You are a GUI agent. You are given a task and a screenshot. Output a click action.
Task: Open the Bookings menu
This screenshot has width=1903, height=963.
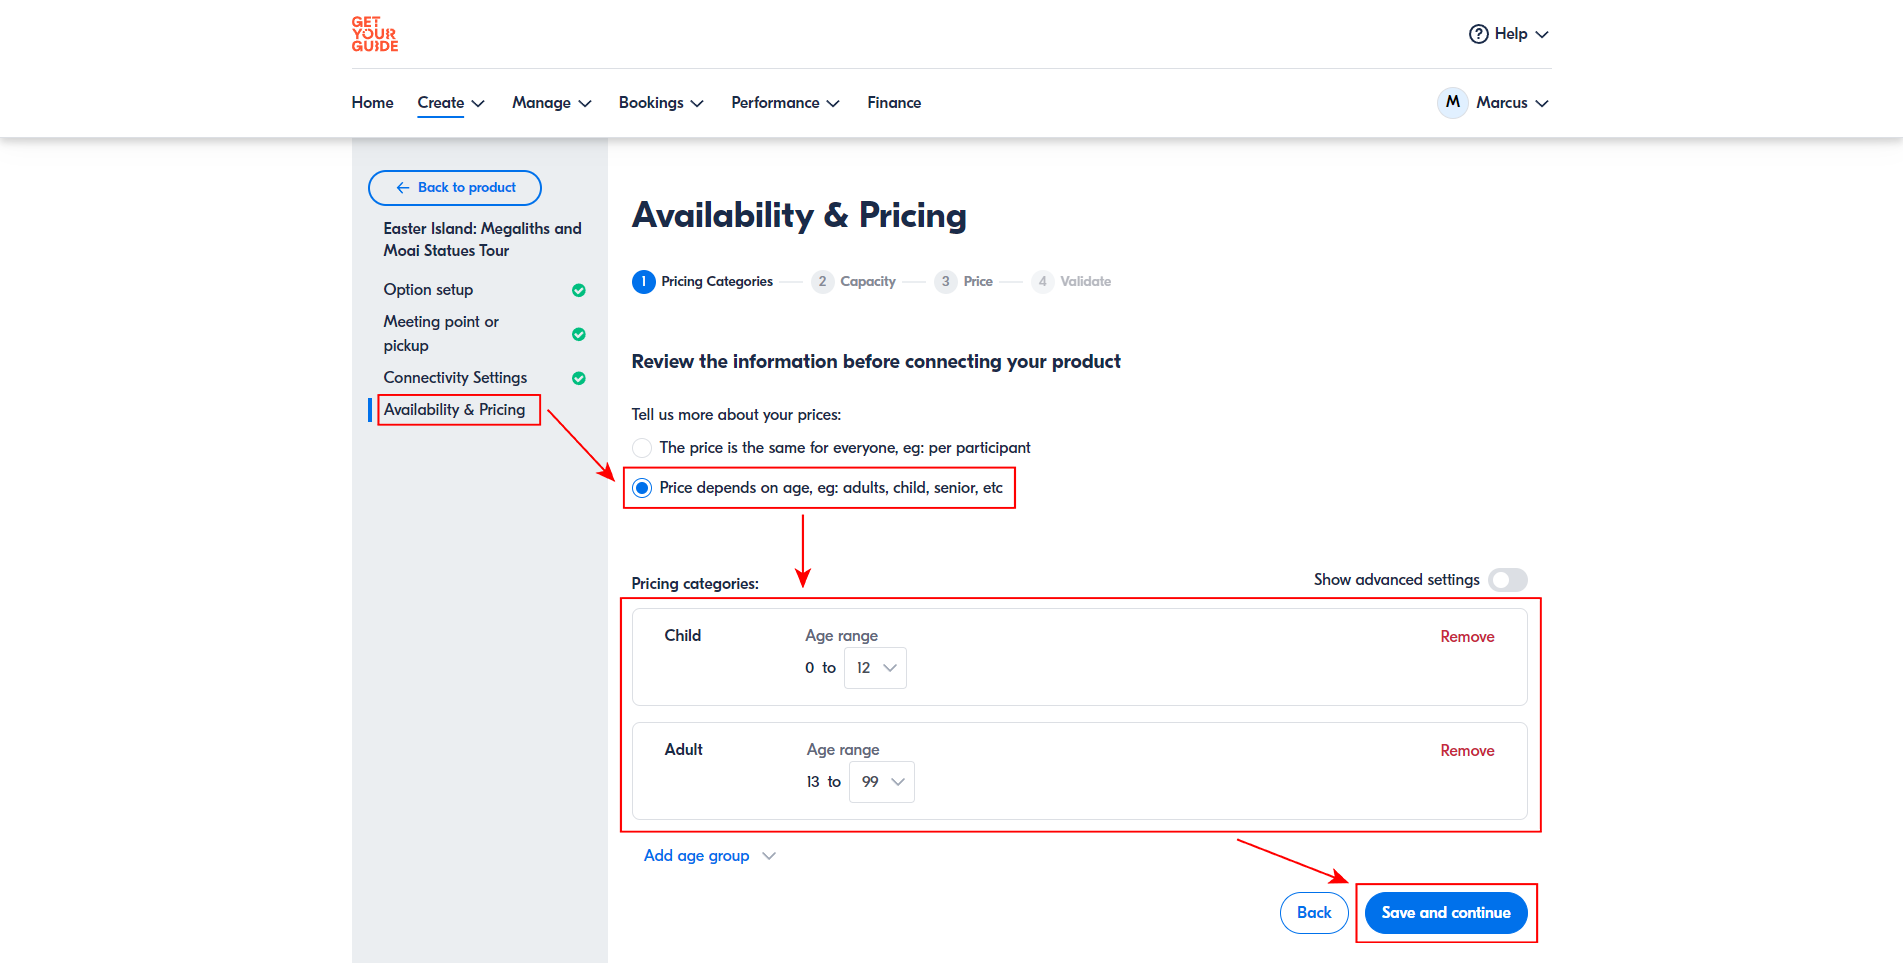pyautogui.click(x=660, y=103)
